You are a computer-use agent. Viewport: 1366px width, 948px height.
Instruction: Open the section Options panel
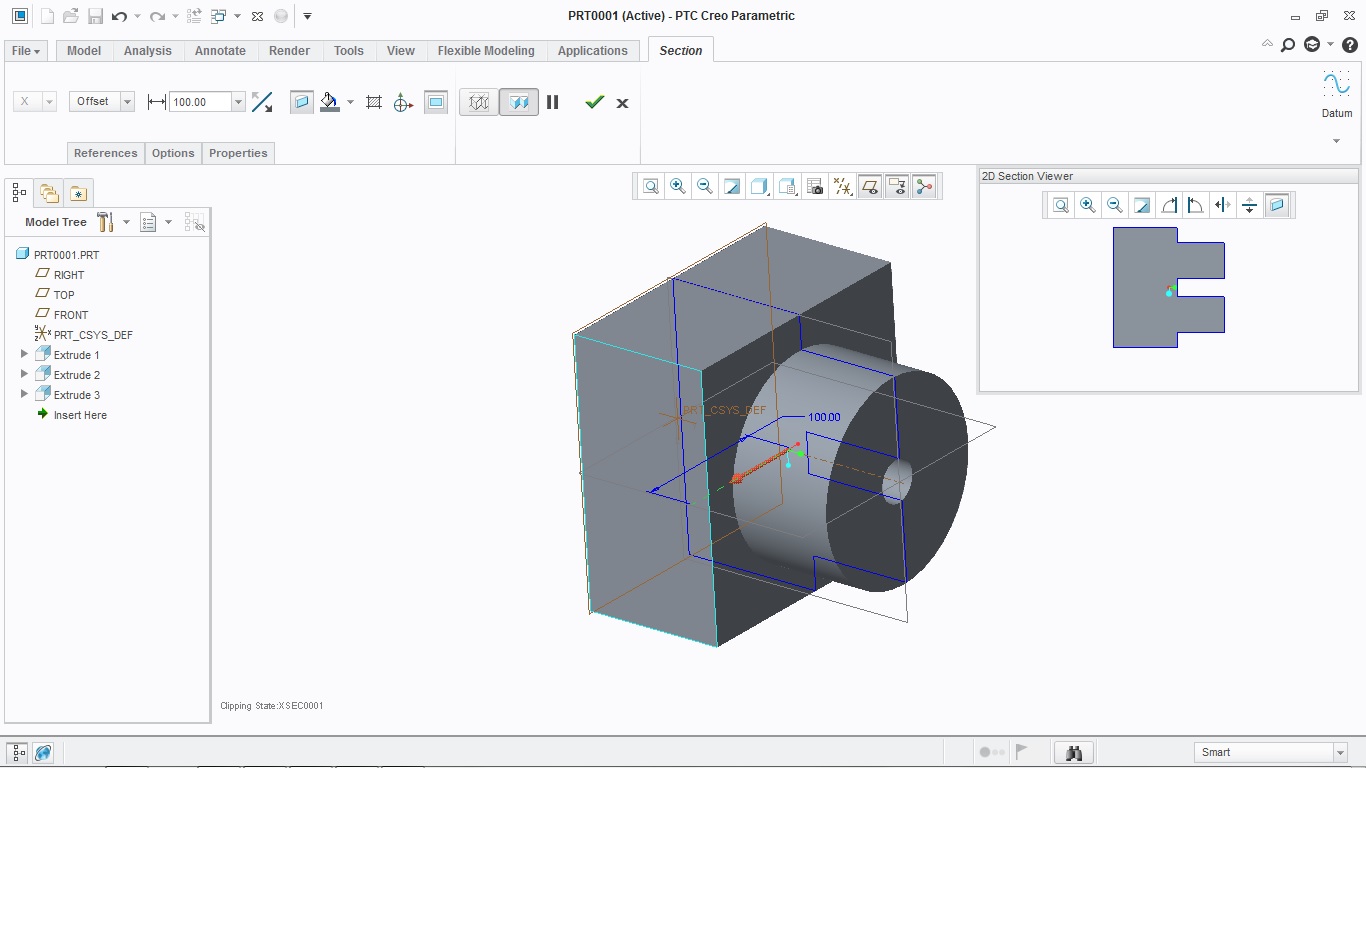pyautogui.click(x=173, y=153)
